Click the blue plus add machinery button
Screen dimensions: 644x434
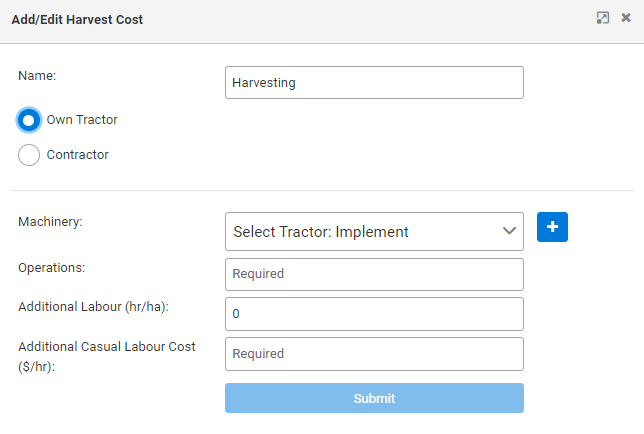(x=552, y=227)
